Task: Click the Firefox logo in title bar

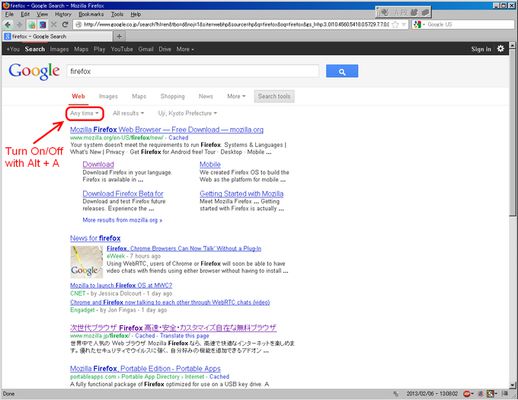Action: tap(6, 5)
